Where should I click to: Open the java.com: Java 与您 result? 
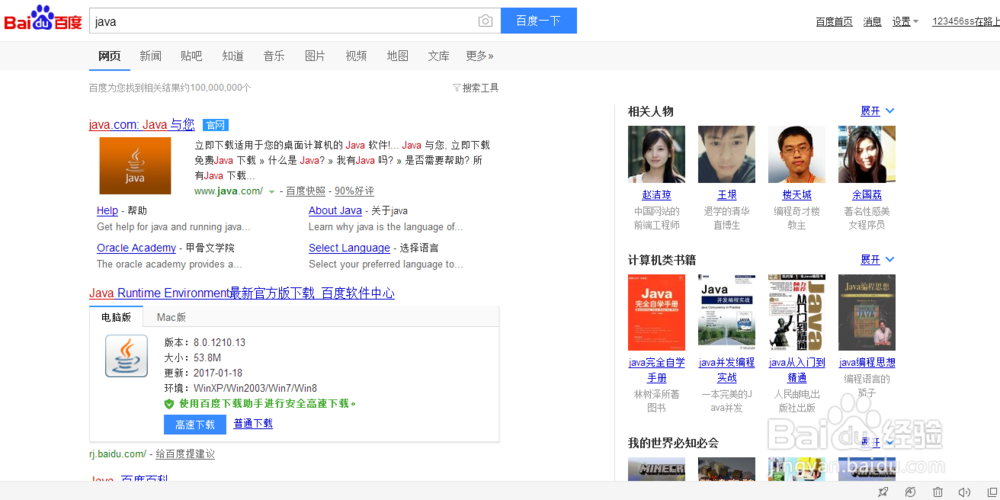pos(142,124)
